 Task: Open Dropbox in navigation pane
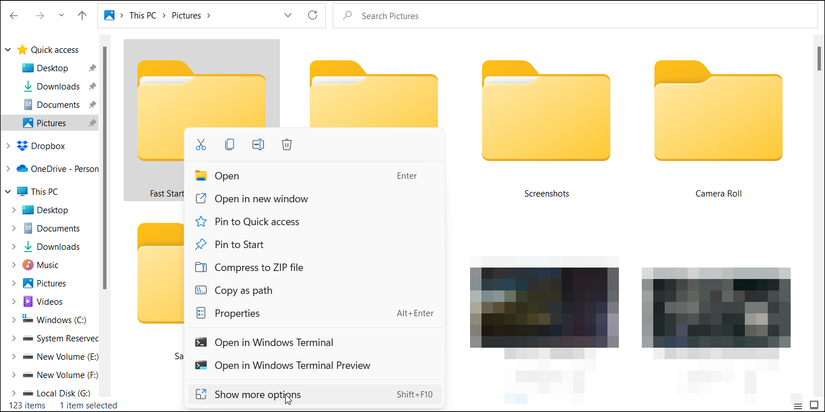(x=48, y=146)
